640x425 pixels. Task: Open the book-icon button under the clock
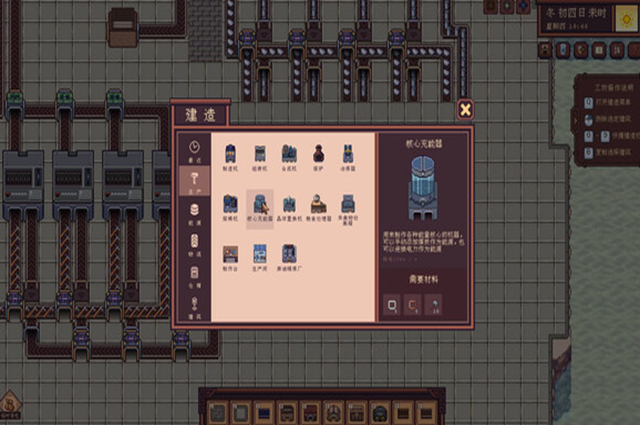599,50
